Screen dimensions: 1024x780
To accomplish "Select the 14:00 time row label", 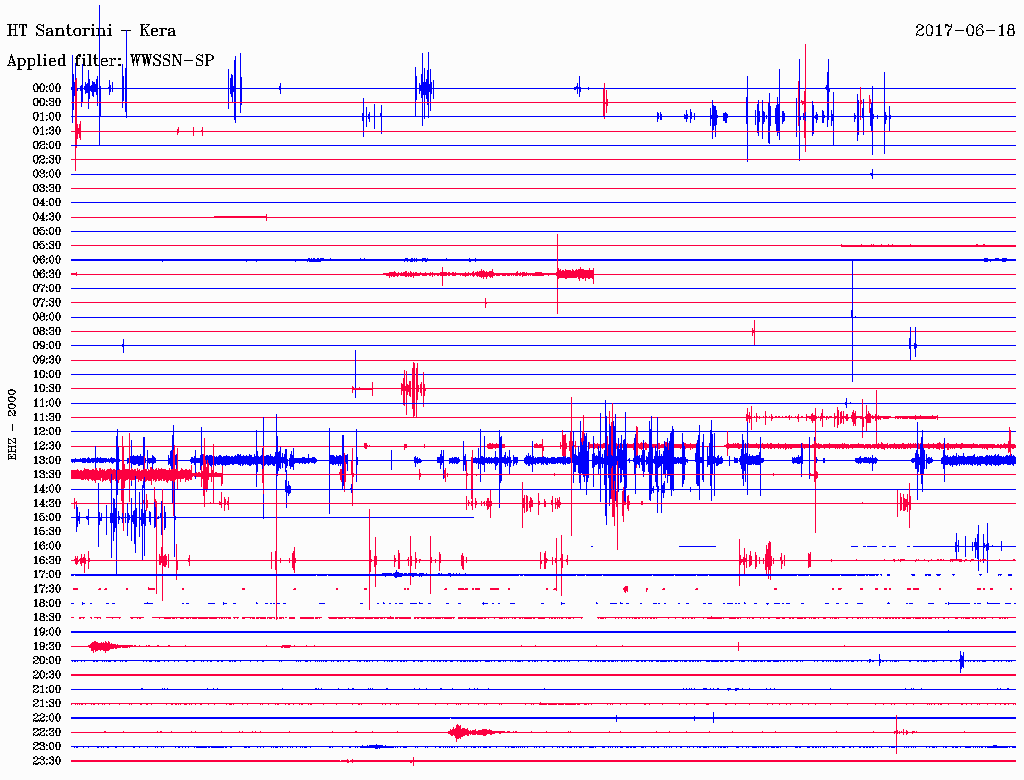I will [47, 489].
